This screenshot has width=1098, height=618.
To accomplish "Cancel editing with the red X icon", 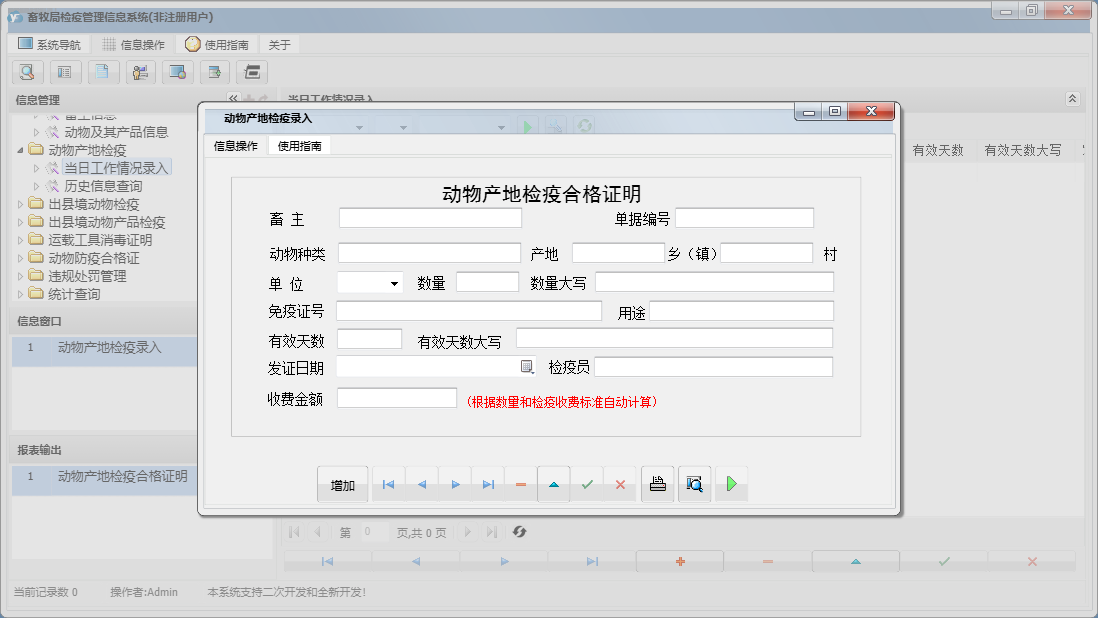I will pyautogui.click(x=621, y=484).
